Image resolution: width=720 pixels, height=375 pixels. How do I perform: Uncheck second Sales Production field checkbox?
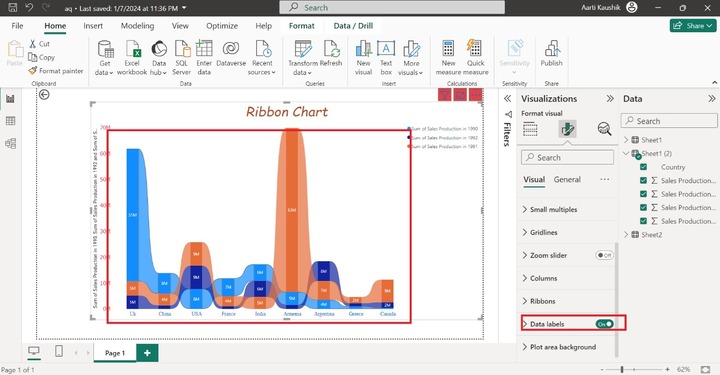643,194
